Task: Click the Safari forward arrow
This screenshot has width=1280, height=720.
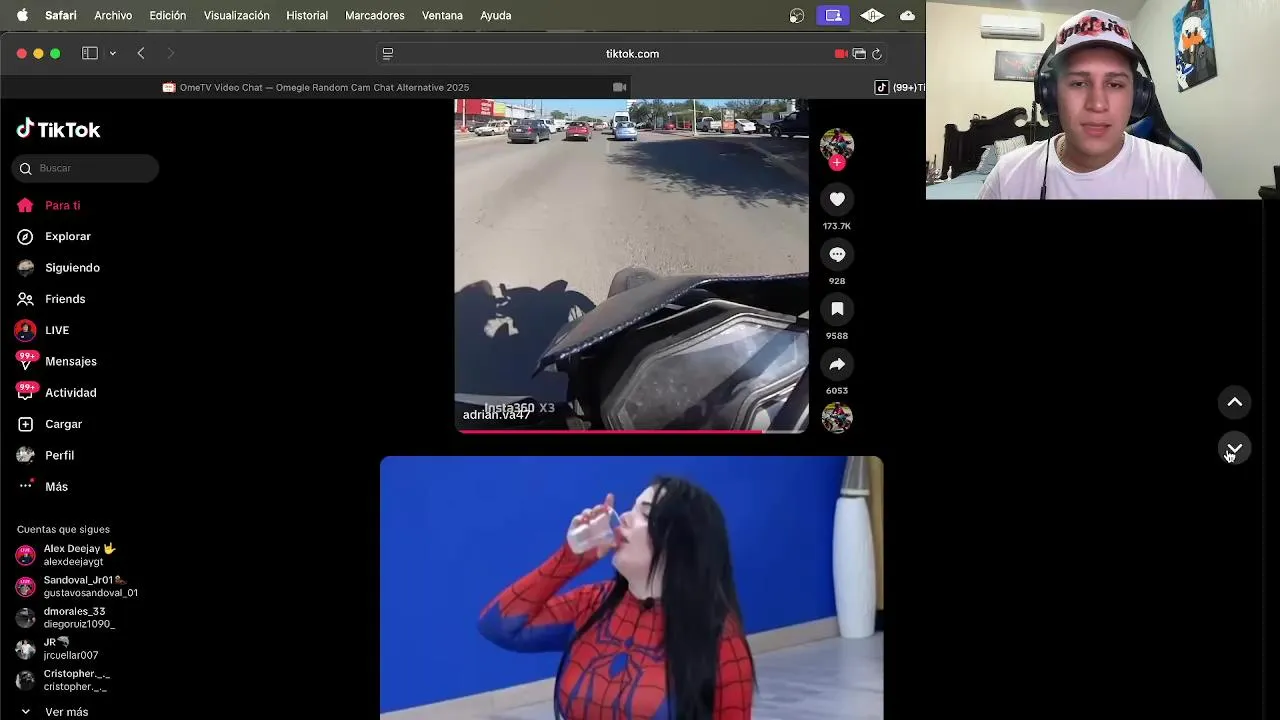Action: [170, 53]
